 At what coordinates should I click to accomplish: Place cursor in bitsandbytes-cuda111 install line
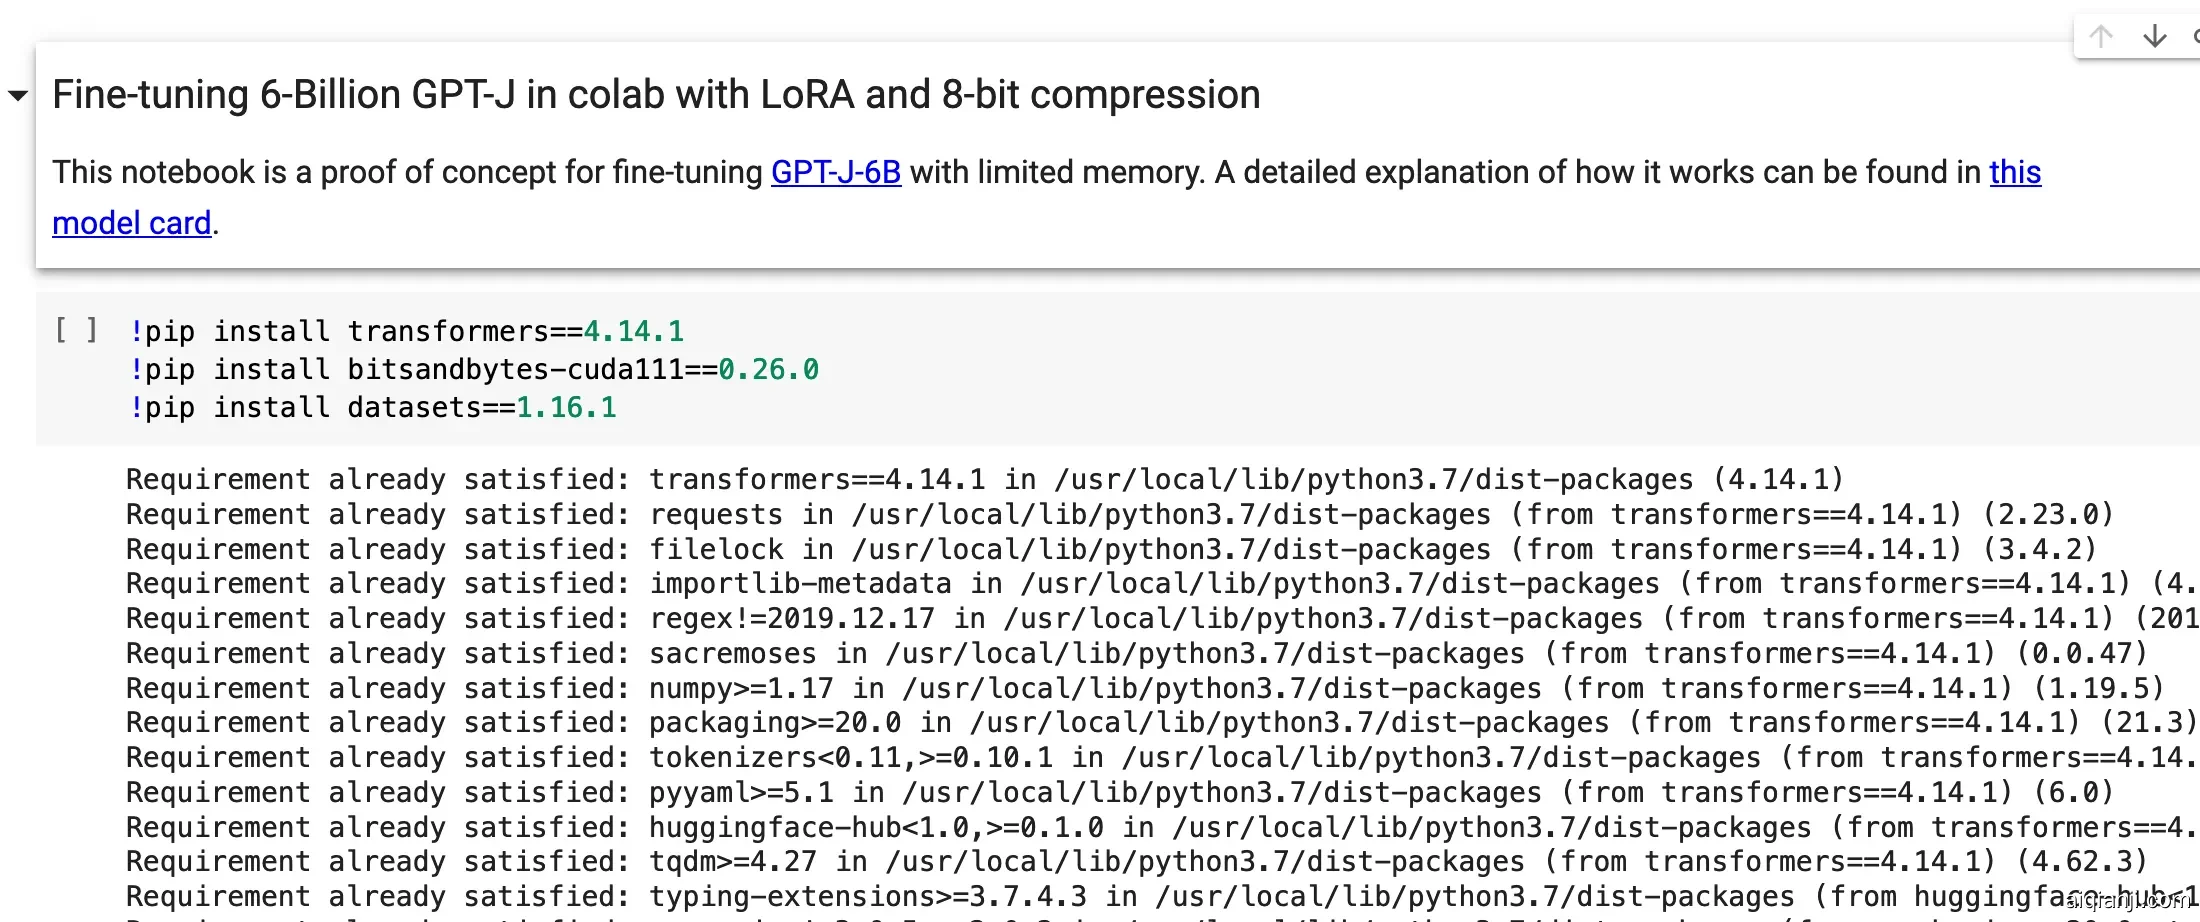(x=473, y=370)
